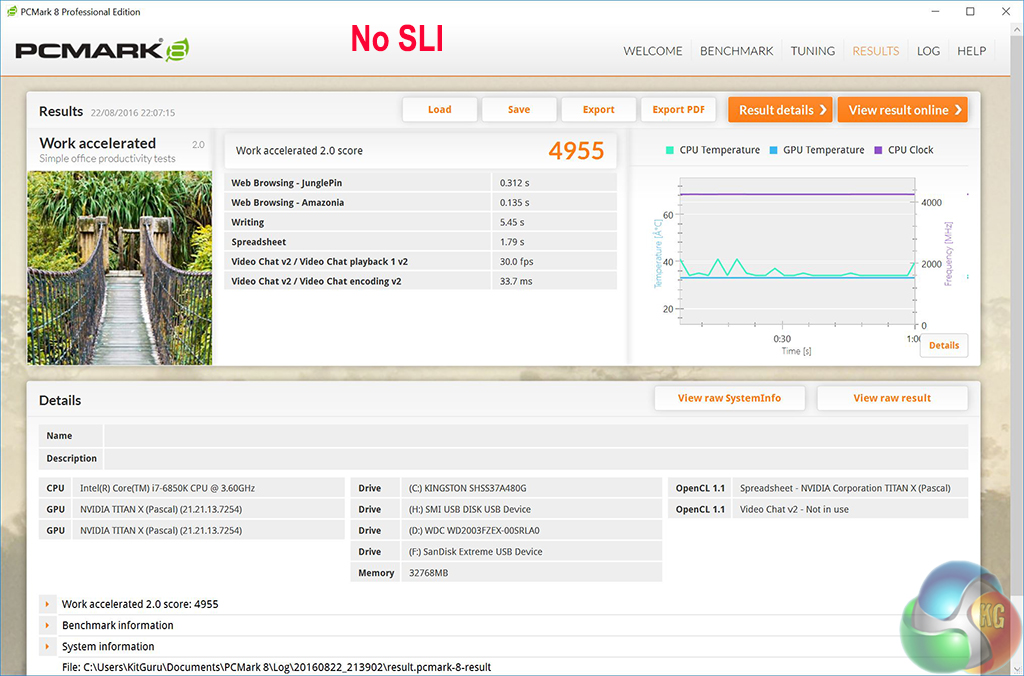Viewport: 1024px width, 676px height.
Task: Expand the Work accelerated 2.0 score row
Action: point(47,604)
